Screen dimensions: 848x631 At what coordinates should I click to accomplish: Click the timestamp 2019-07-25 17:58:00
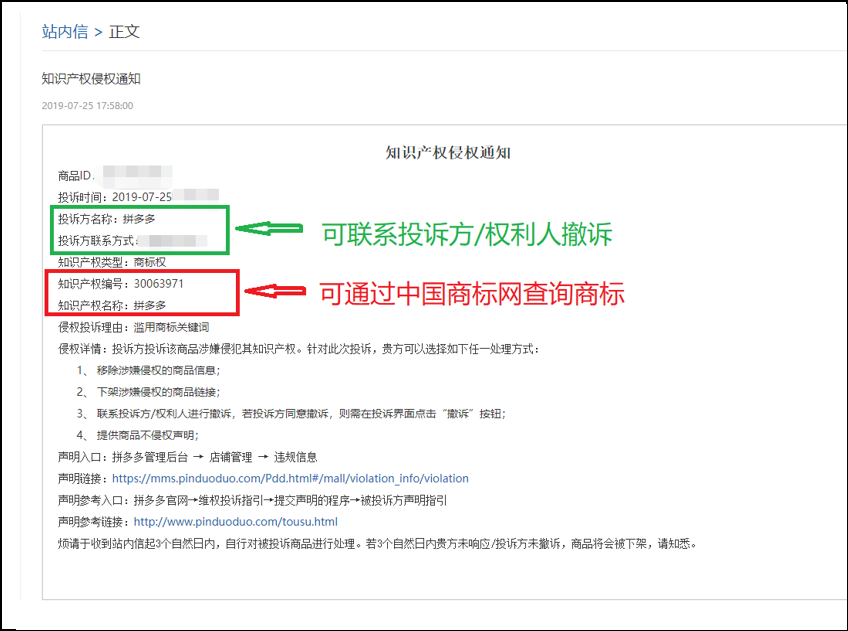[x=88, y=106]
